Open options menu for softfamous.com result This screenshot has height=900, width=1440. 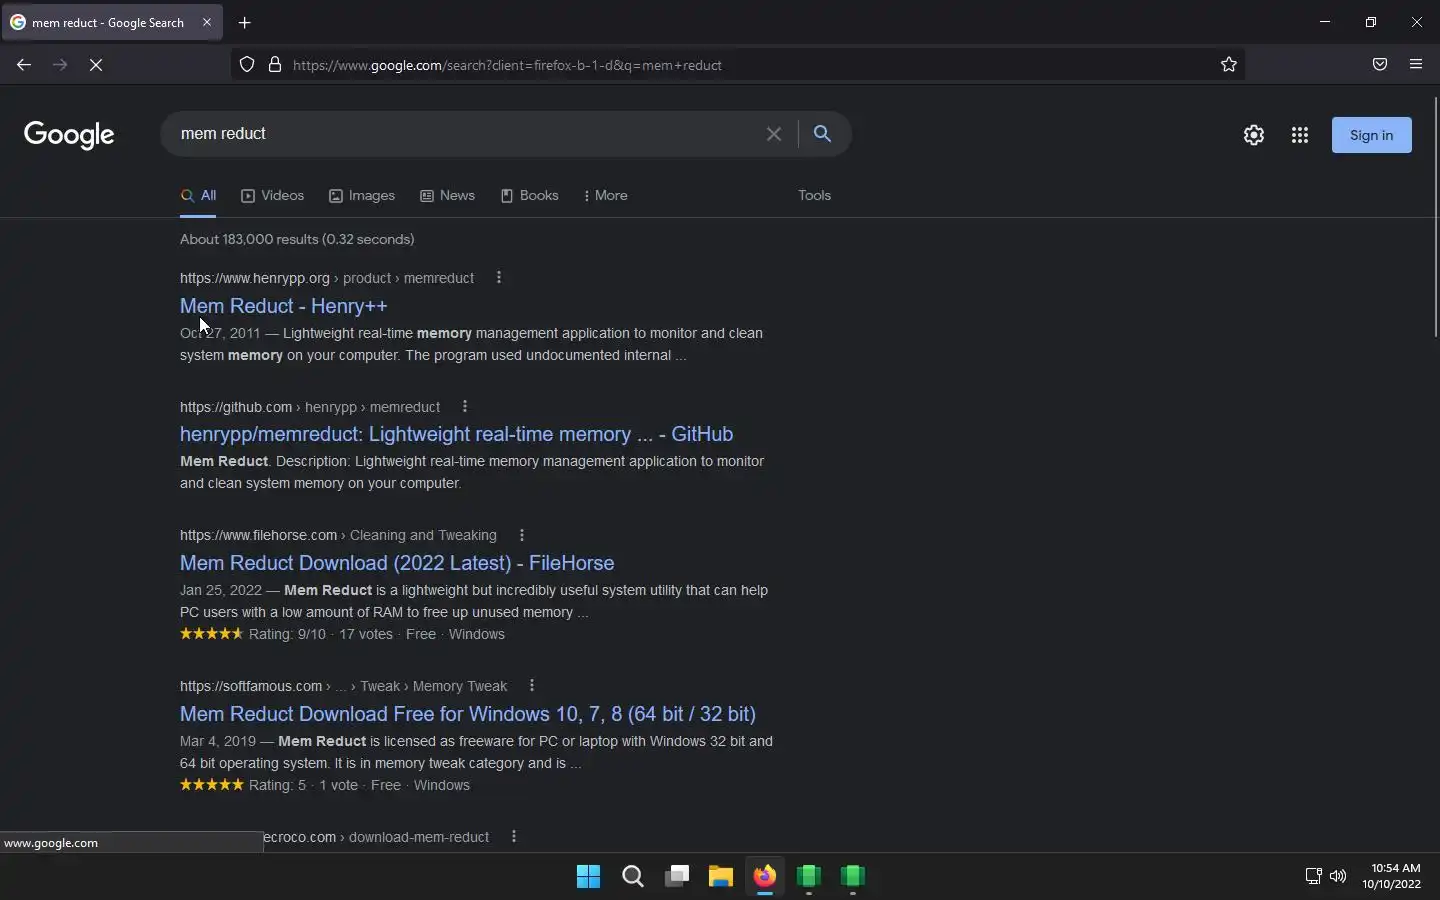pos(532,686)
